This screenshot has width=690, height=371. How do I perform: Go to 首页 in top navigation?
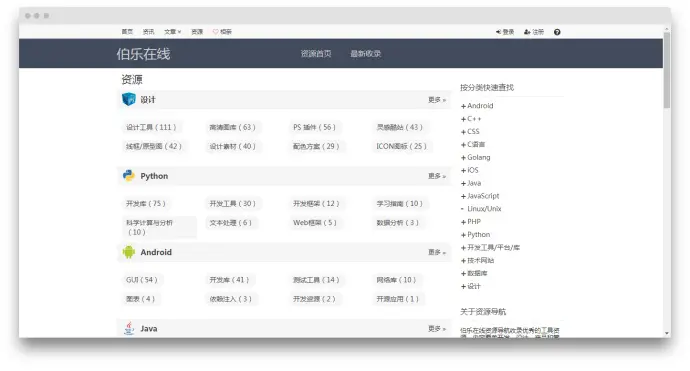click(127, 32)
